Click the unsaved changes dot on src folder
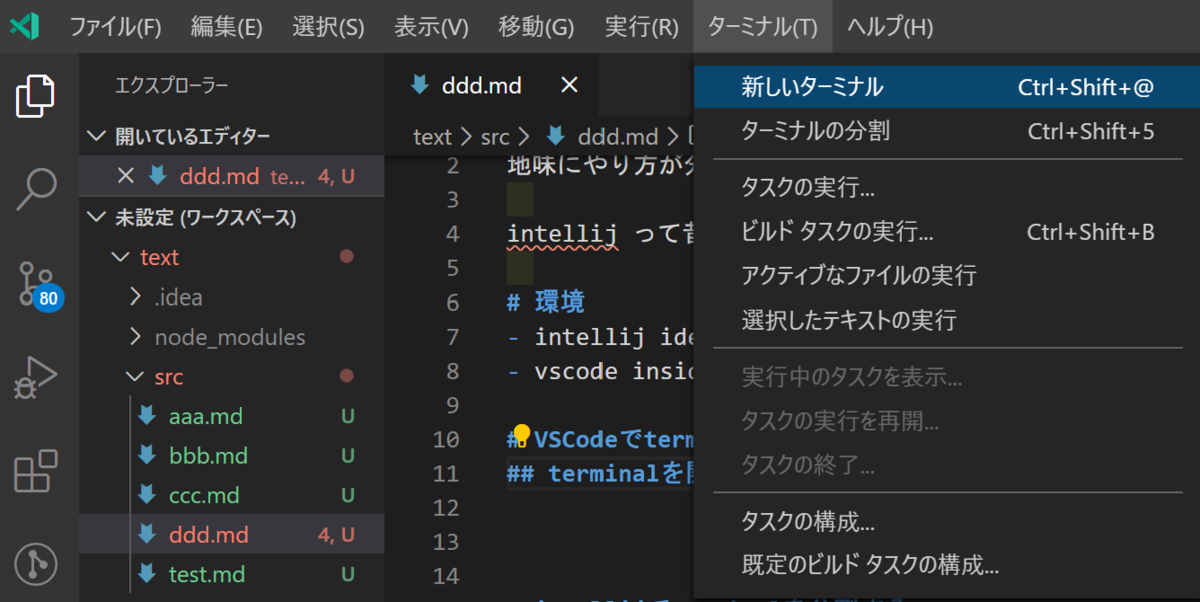Image resolution: width=1200 pixels, height=602 pixels. click(346, 376)
